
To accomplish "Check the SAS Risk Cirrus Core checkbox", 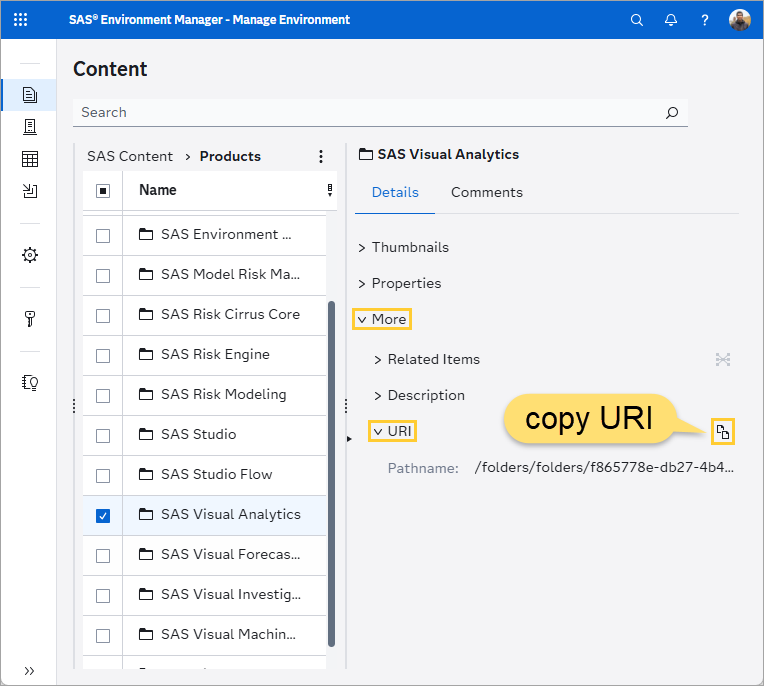I will tap(103, 316).
